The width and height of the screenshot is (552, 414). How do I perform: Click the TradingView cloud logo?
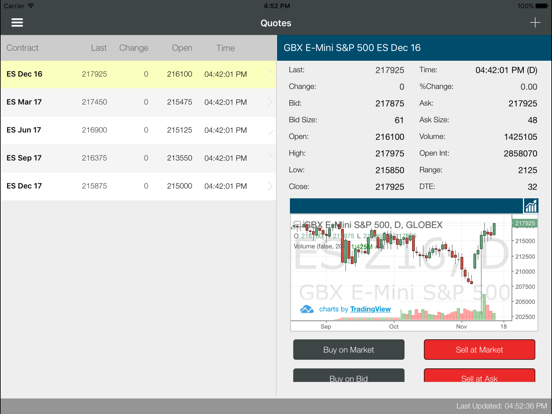click(x=307, y=309)
